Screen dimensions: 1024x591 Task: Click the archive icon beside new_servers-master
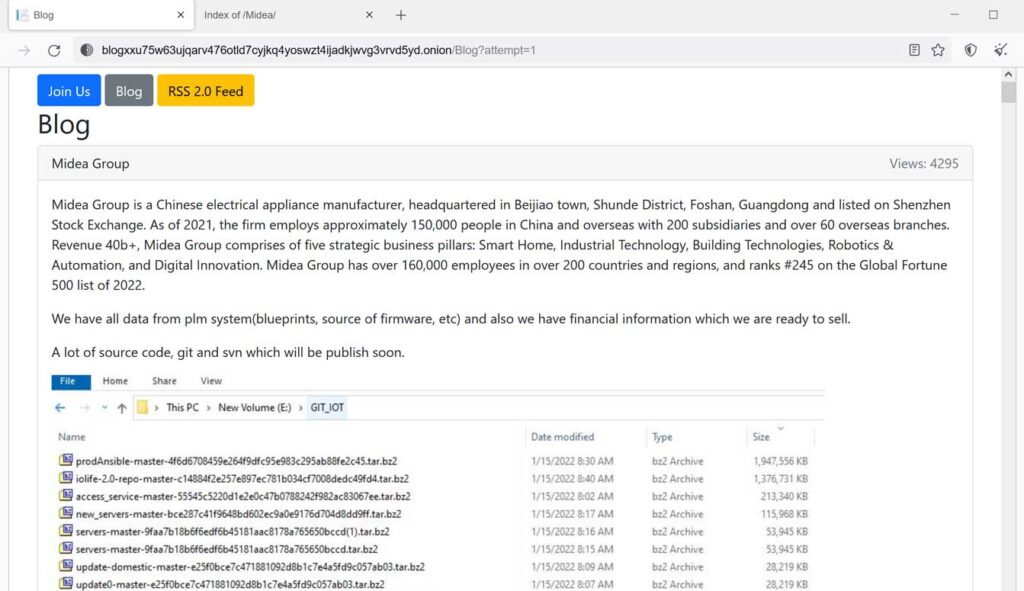click(66, 513)
